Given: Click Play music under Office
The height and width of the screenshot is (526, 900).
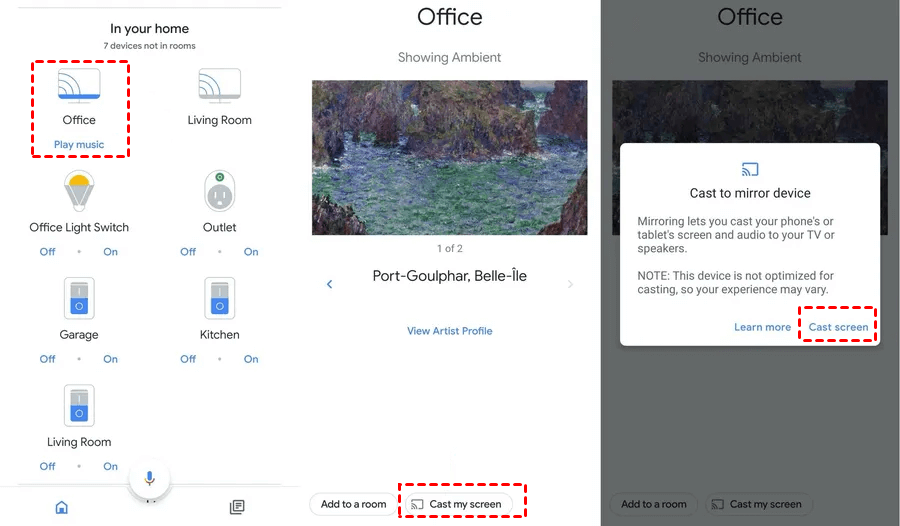Looking at the screenshot, I should [79, 145].
